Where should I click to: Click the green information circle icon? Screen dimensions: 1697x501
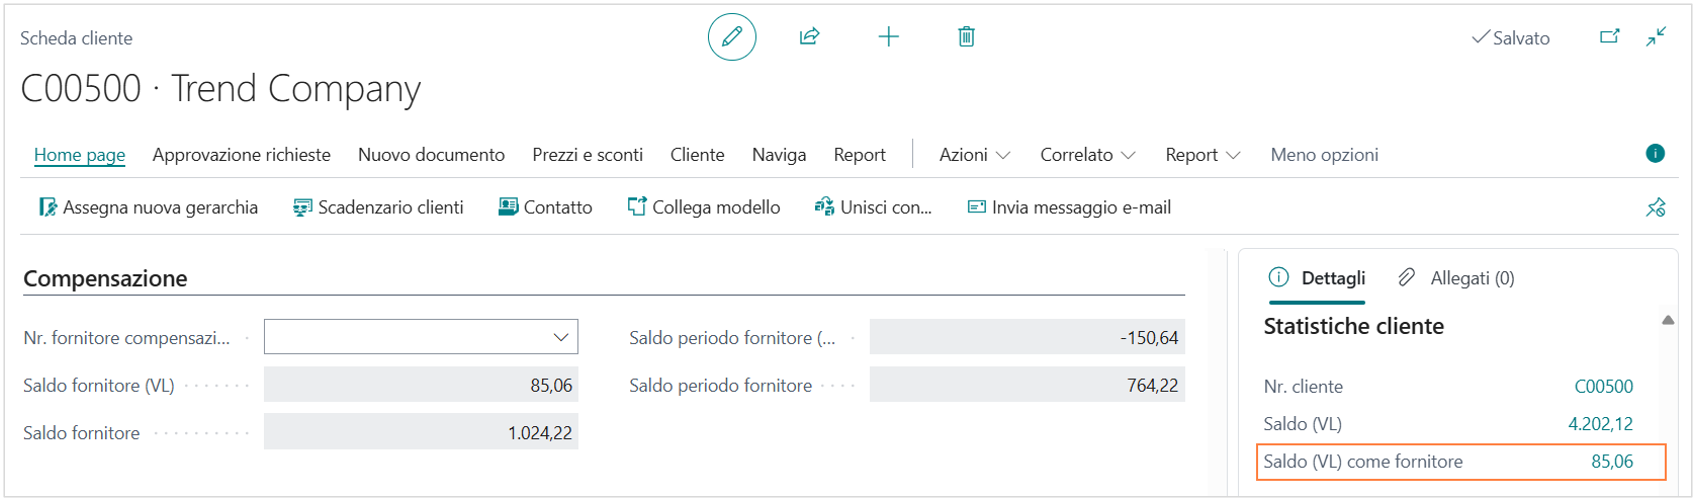[x=1655, y=153]
